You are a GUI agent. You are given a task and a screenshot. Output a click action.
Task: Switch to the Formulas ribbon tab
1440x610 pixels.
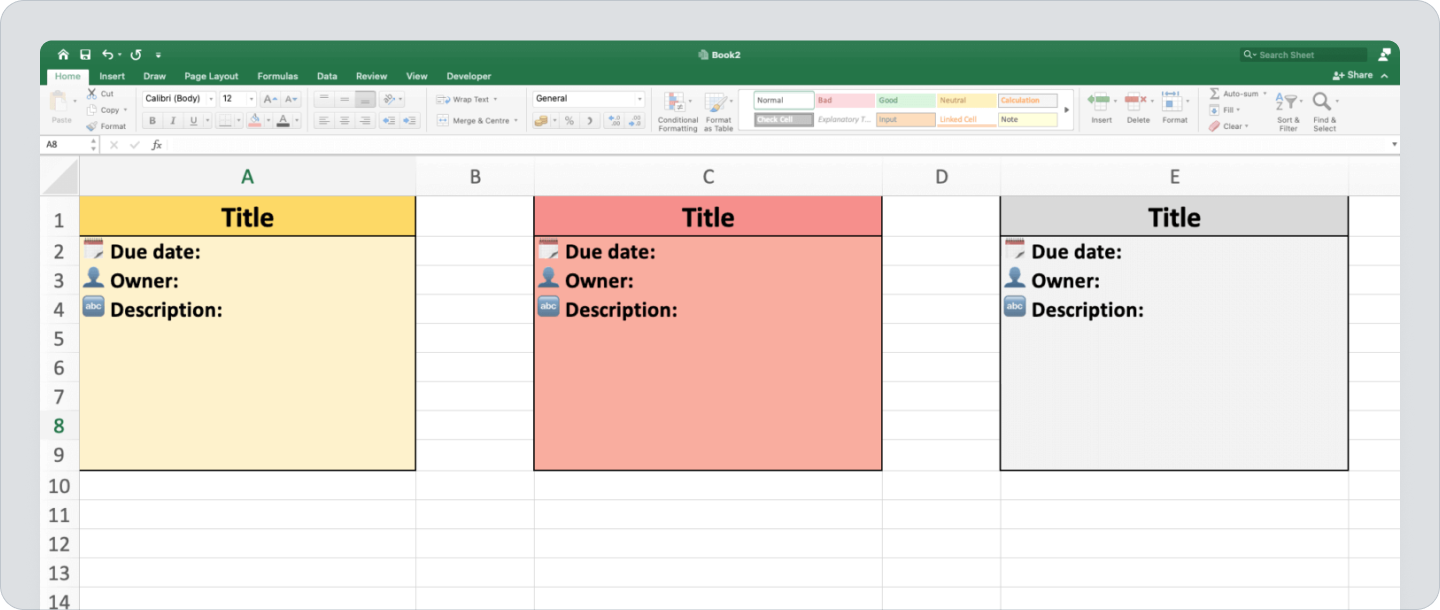click(277, 76)
